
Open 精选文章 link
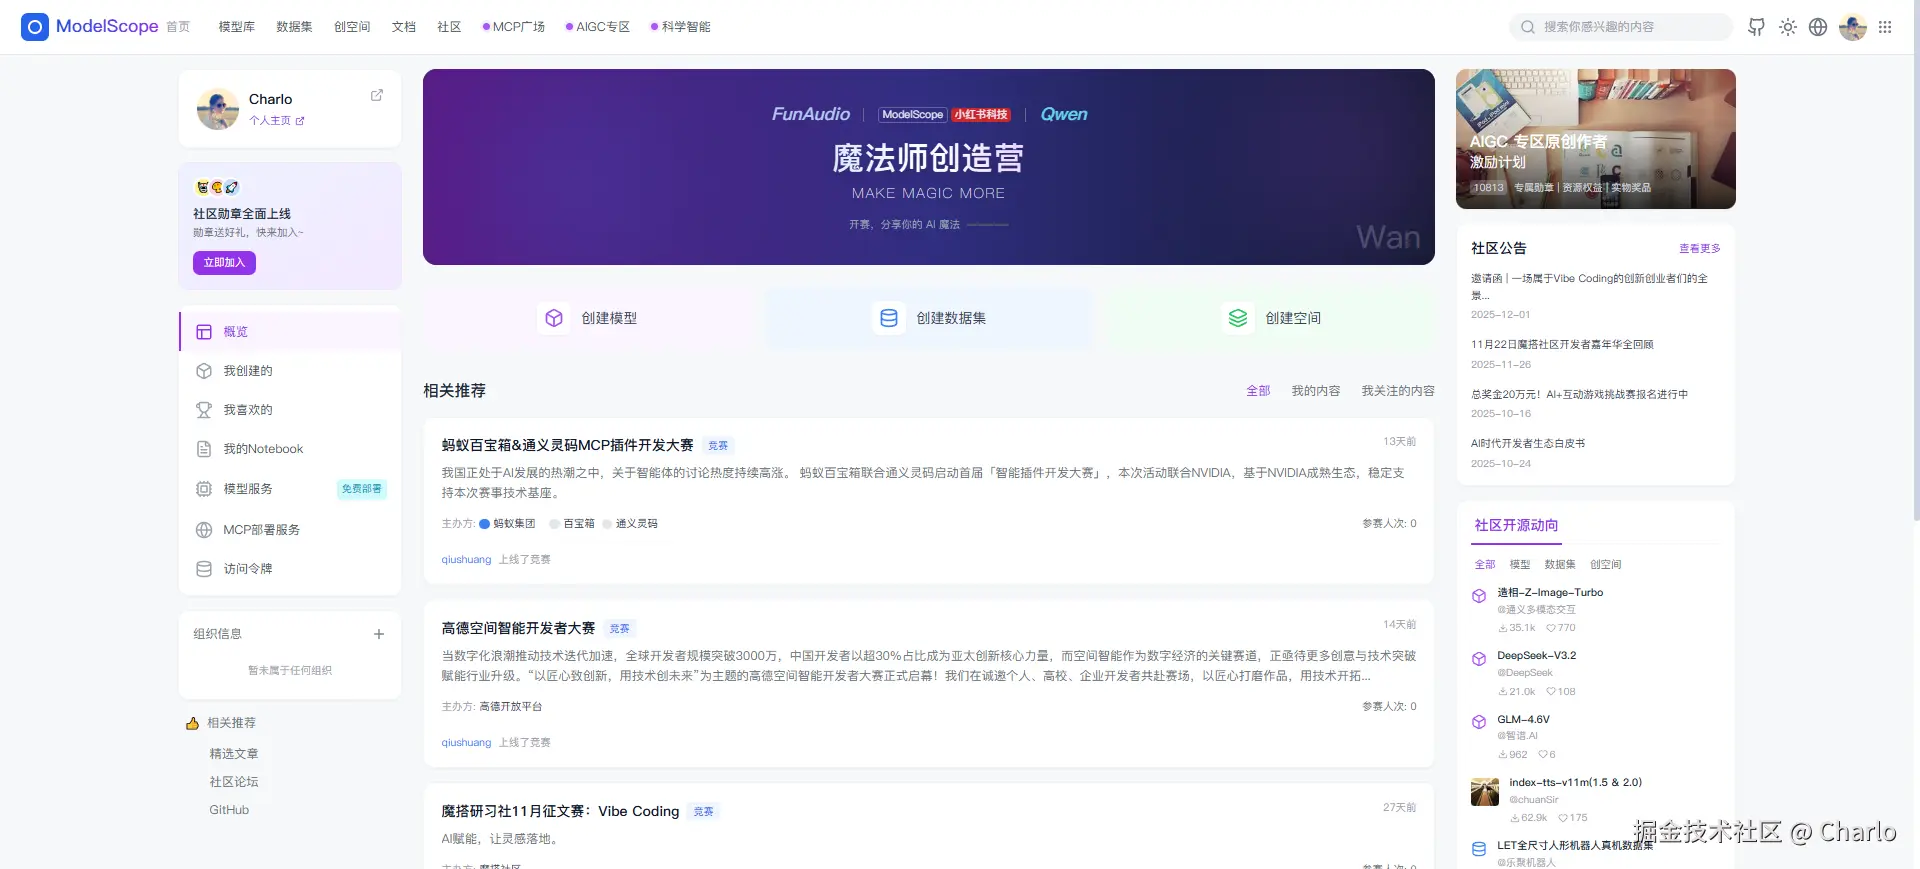coord(234,754)
